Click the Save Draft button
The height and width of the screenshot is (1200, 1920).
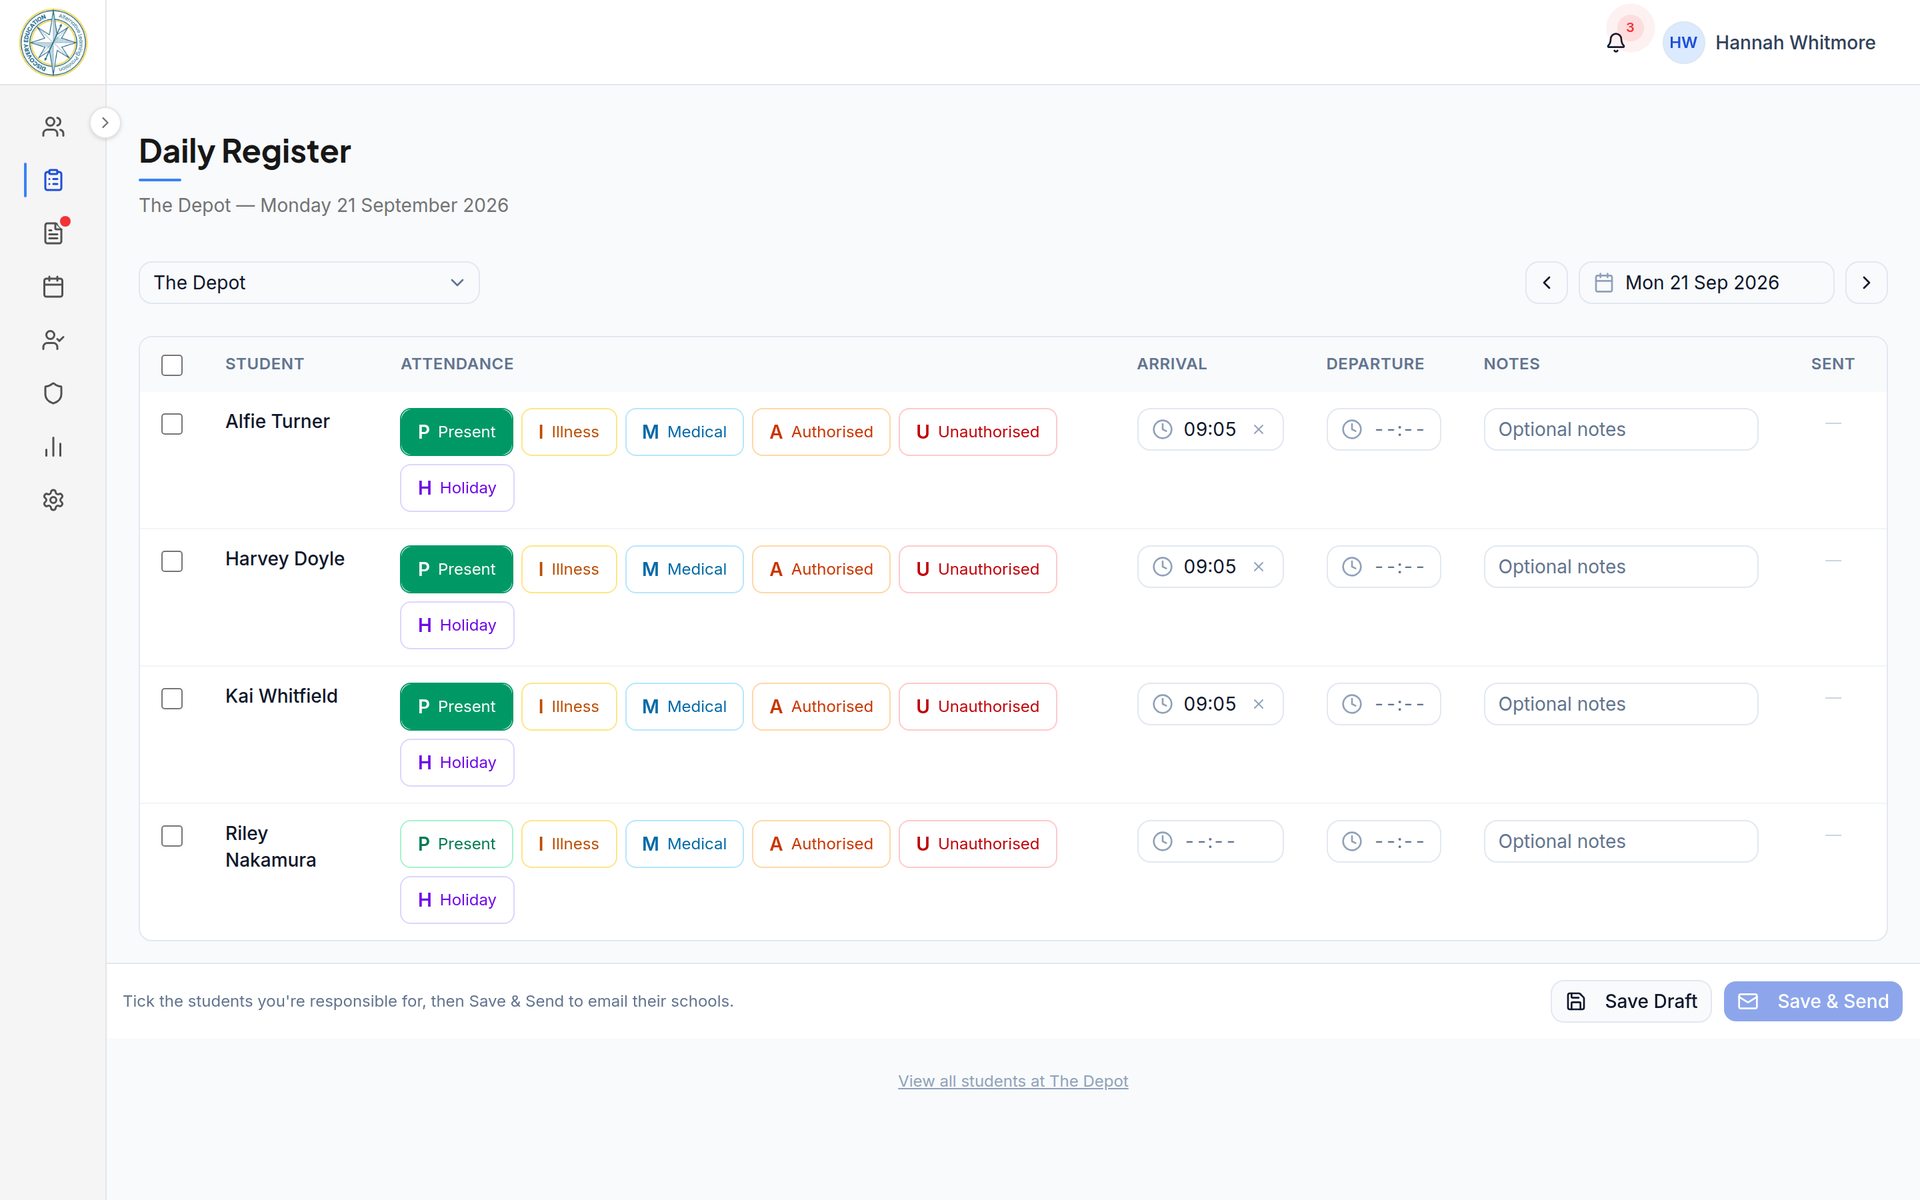click(1631, 1001)
